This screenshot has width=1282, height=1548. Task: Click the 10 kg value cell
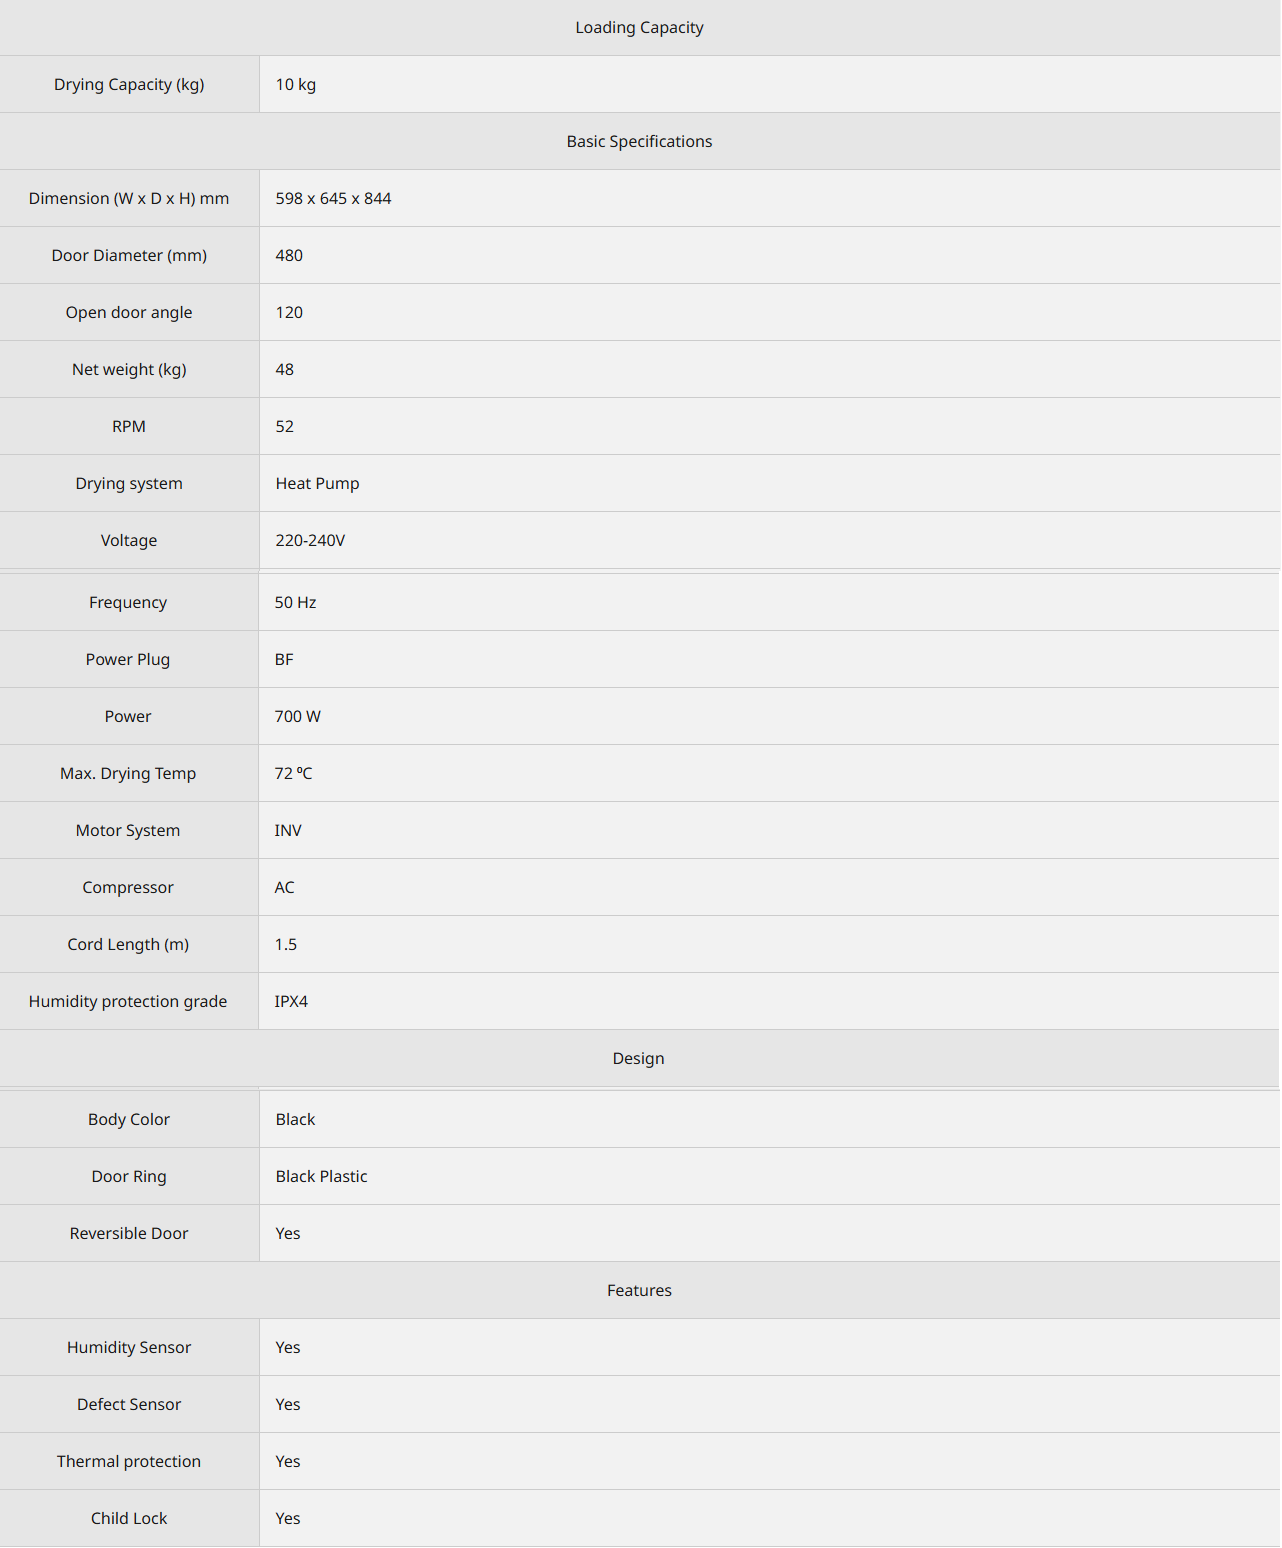770,84
